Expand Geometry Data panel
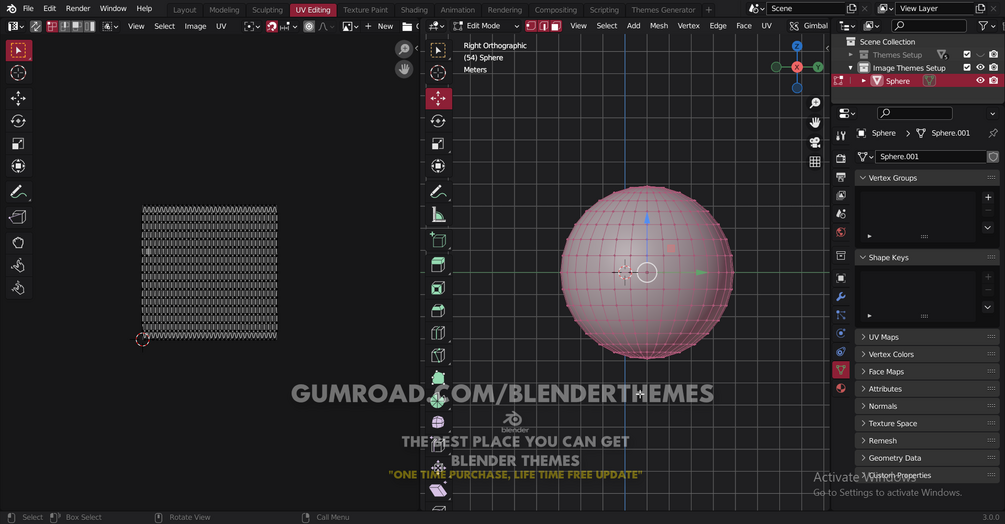This screenshot has width=1005, height=524. [x=927, y=458]
